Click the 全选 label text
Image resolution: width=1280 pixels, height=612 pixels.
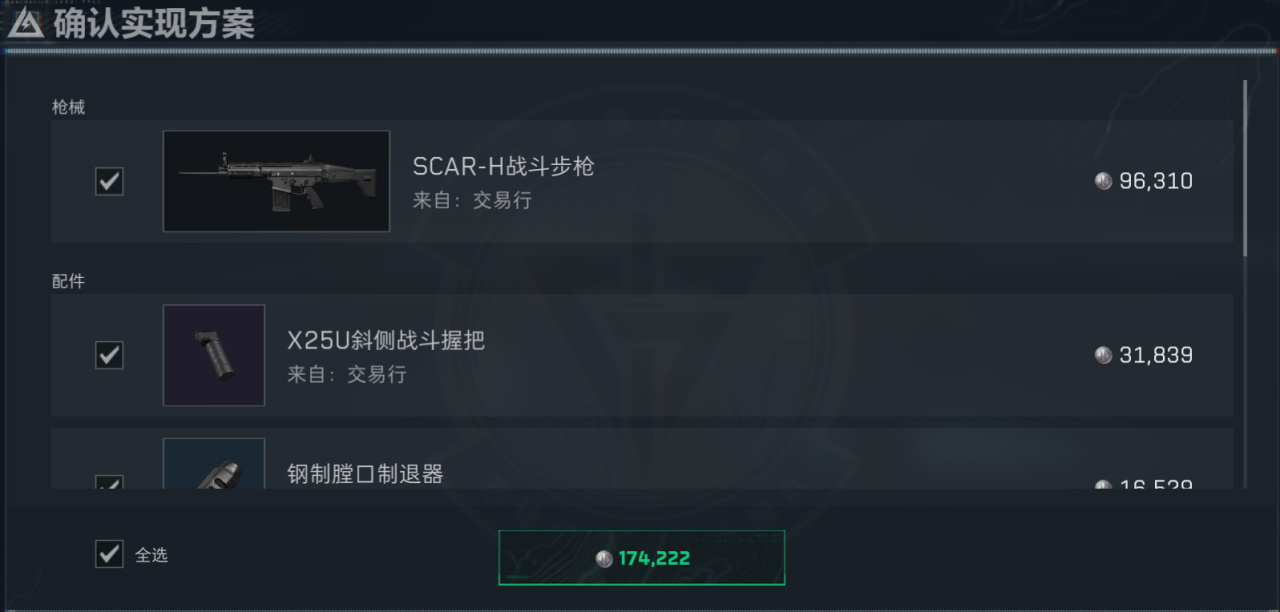tap(151, 555)
